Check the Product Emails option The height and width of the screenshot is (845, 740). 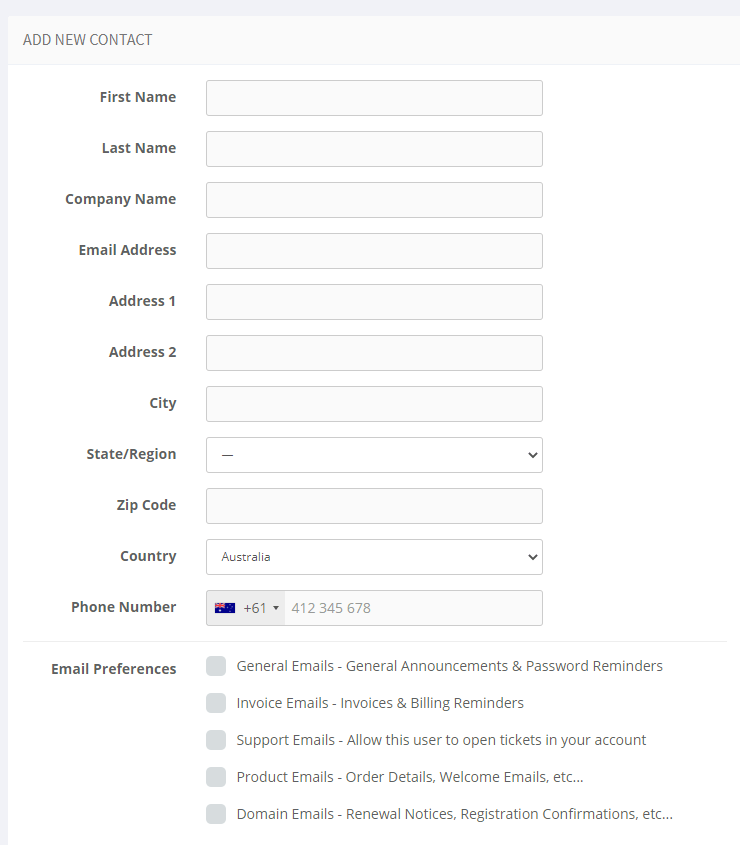click(x=216, y=776)
